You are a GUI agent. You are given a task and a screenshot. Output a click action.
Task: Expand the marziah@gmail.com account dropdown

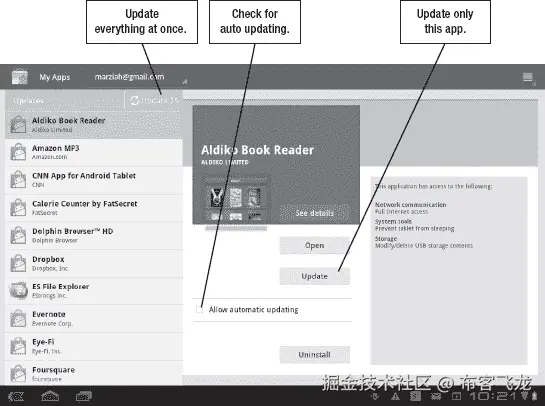click(x=138, y=77)
